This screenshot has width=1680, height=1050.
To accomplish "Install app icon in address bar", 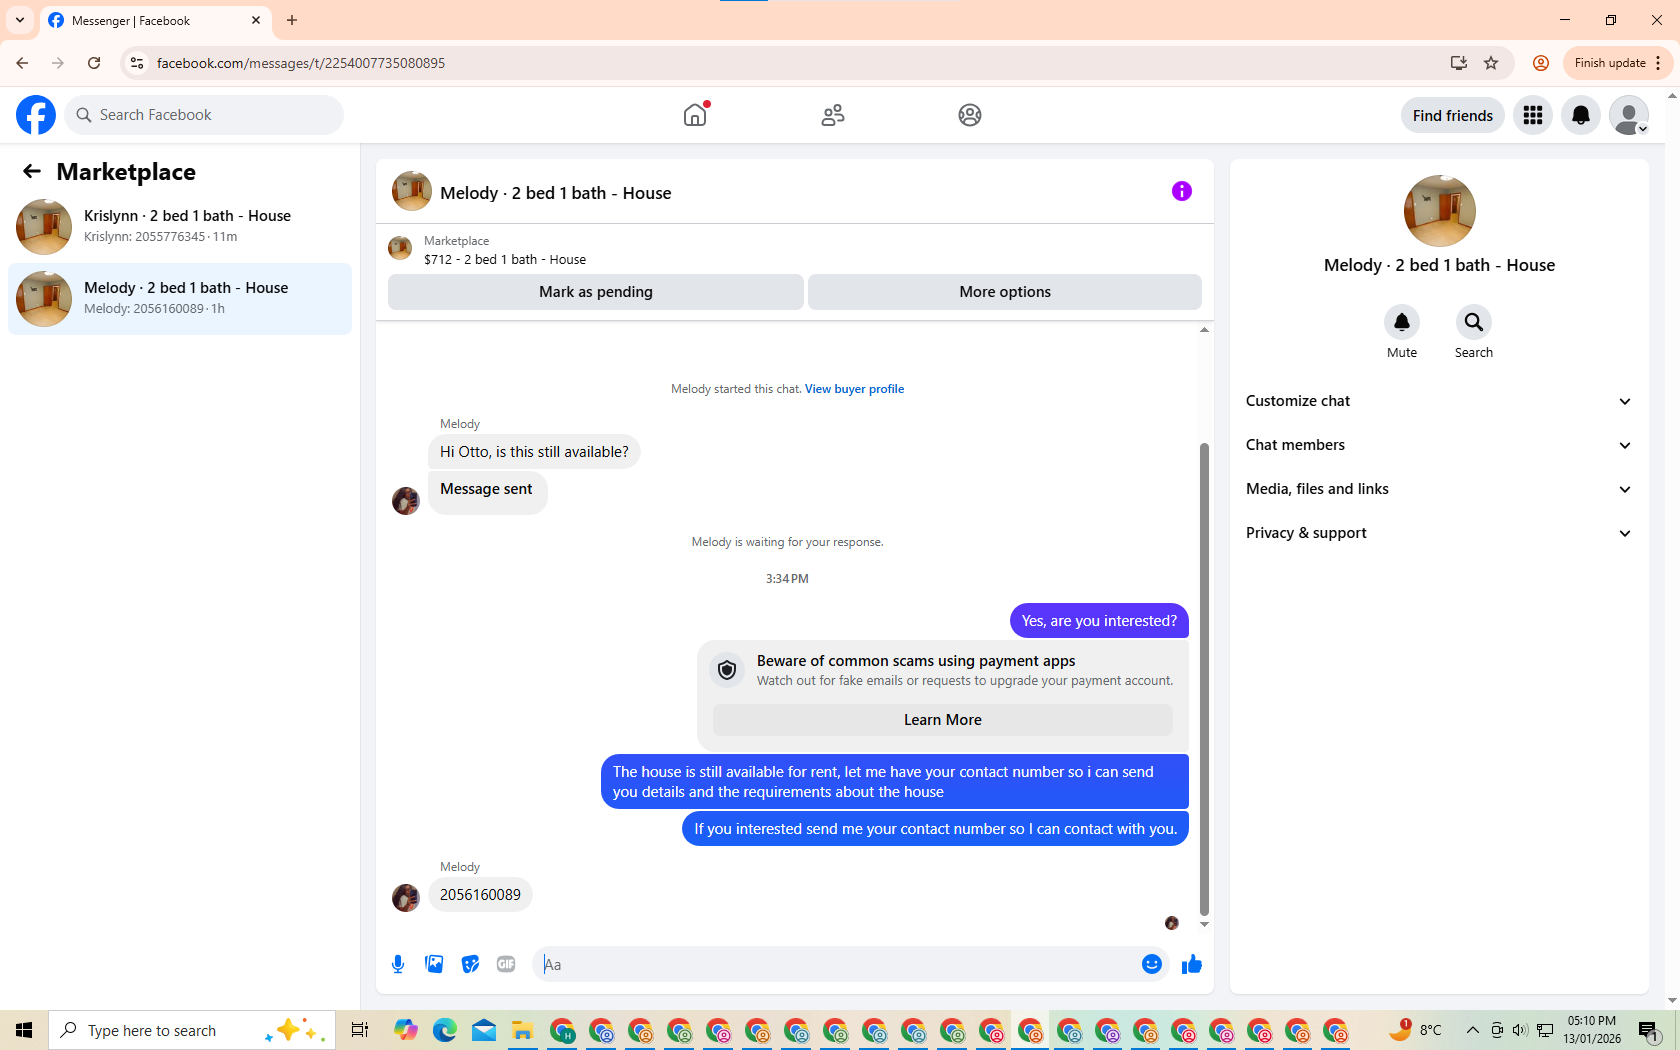I will [x=1459, y=63].
